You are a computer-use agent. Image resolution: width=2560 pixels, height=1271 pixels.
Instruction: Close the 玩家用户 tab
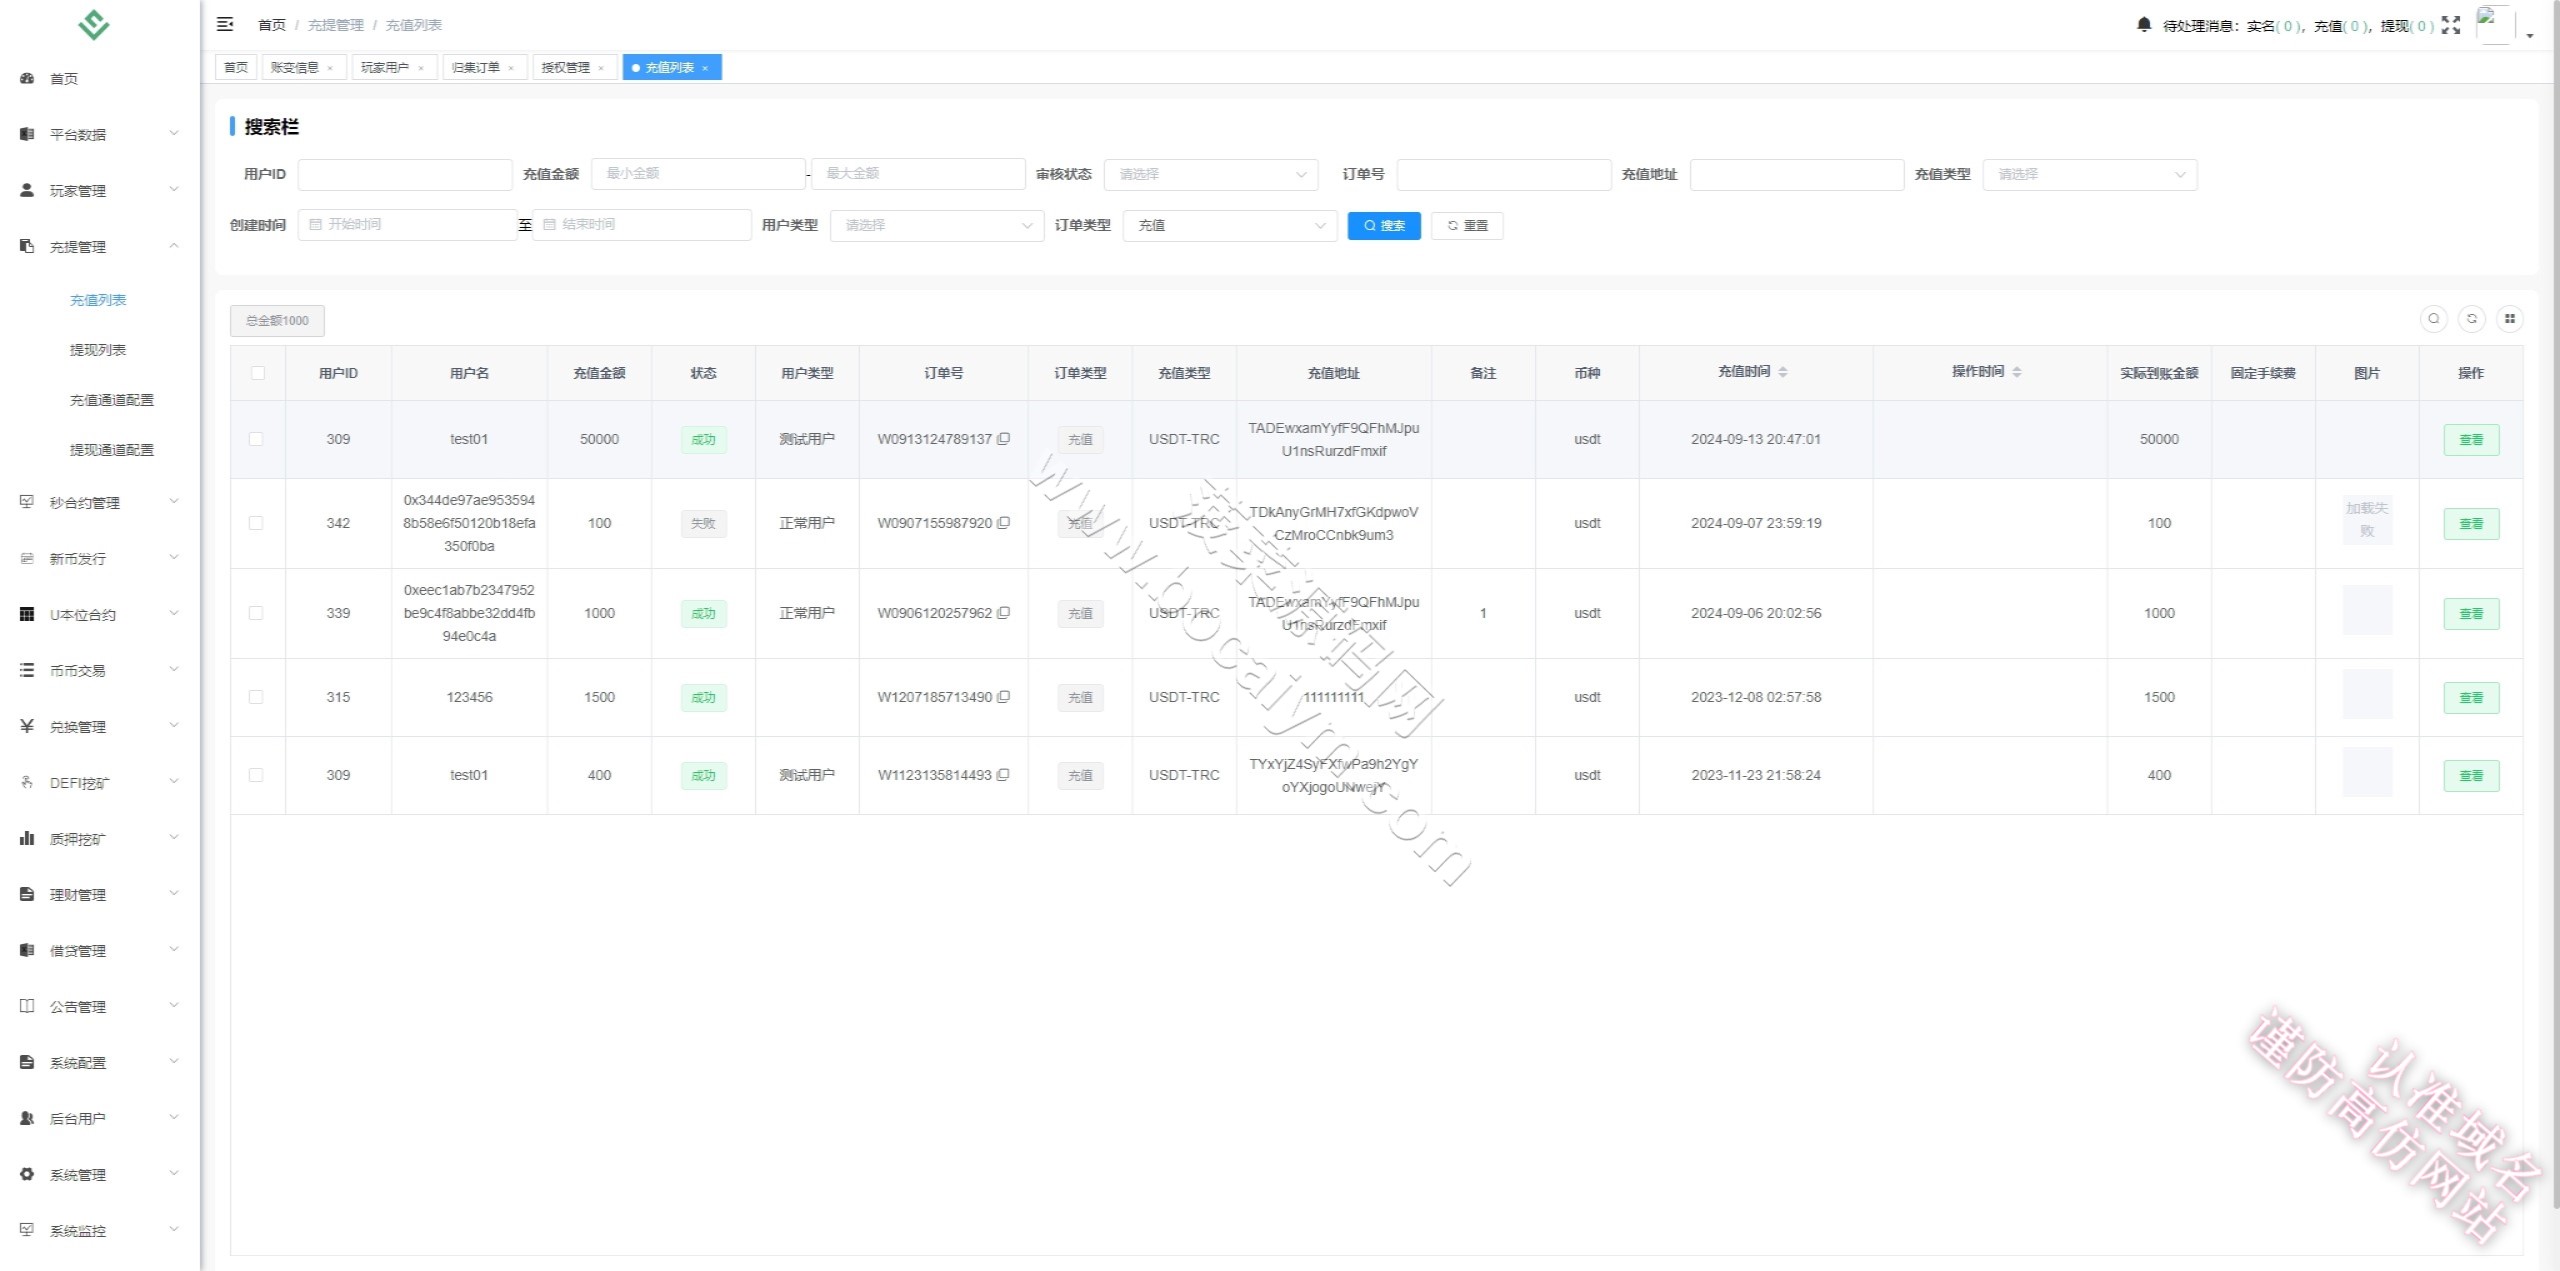point(421,68)
